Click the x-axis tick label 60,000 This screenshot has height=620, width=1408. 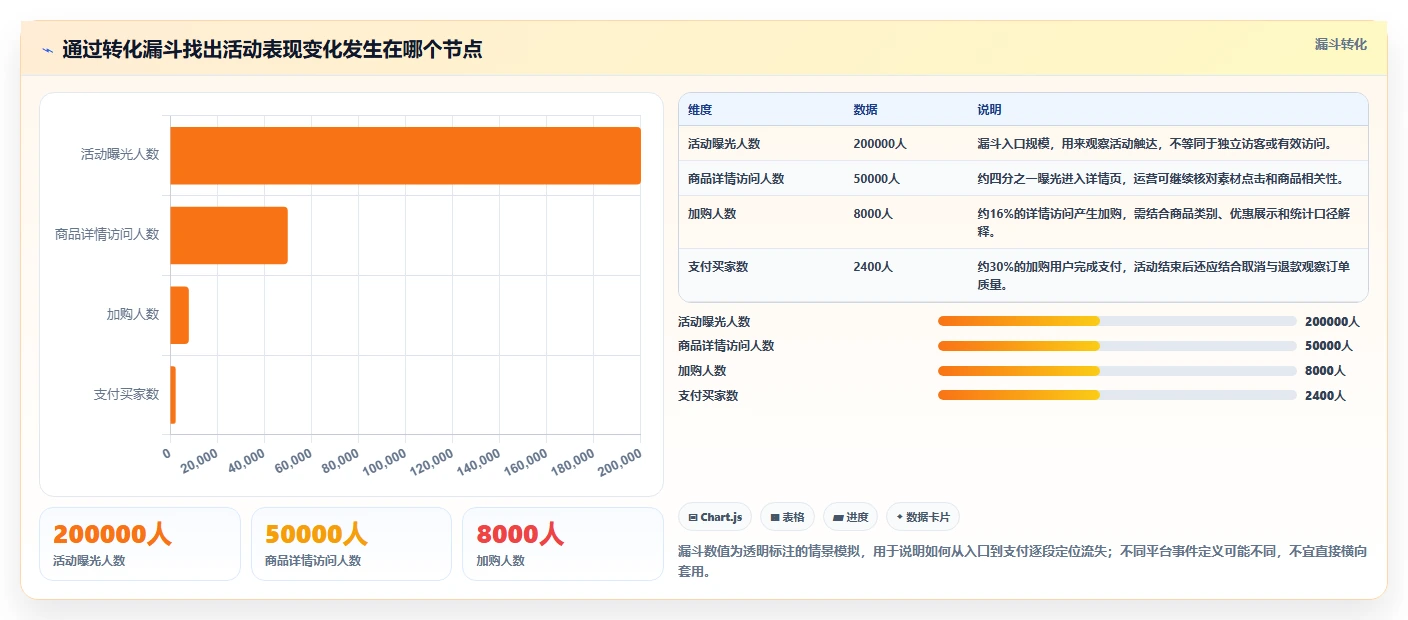294,462
